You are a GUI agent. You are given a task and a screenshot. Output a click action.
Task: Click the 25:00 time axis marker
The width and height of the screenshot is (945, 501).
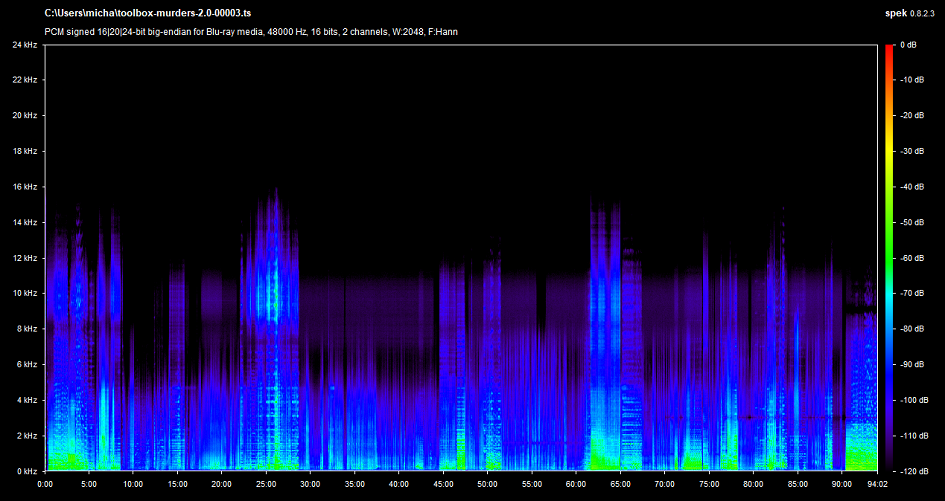tap(266, 484)
